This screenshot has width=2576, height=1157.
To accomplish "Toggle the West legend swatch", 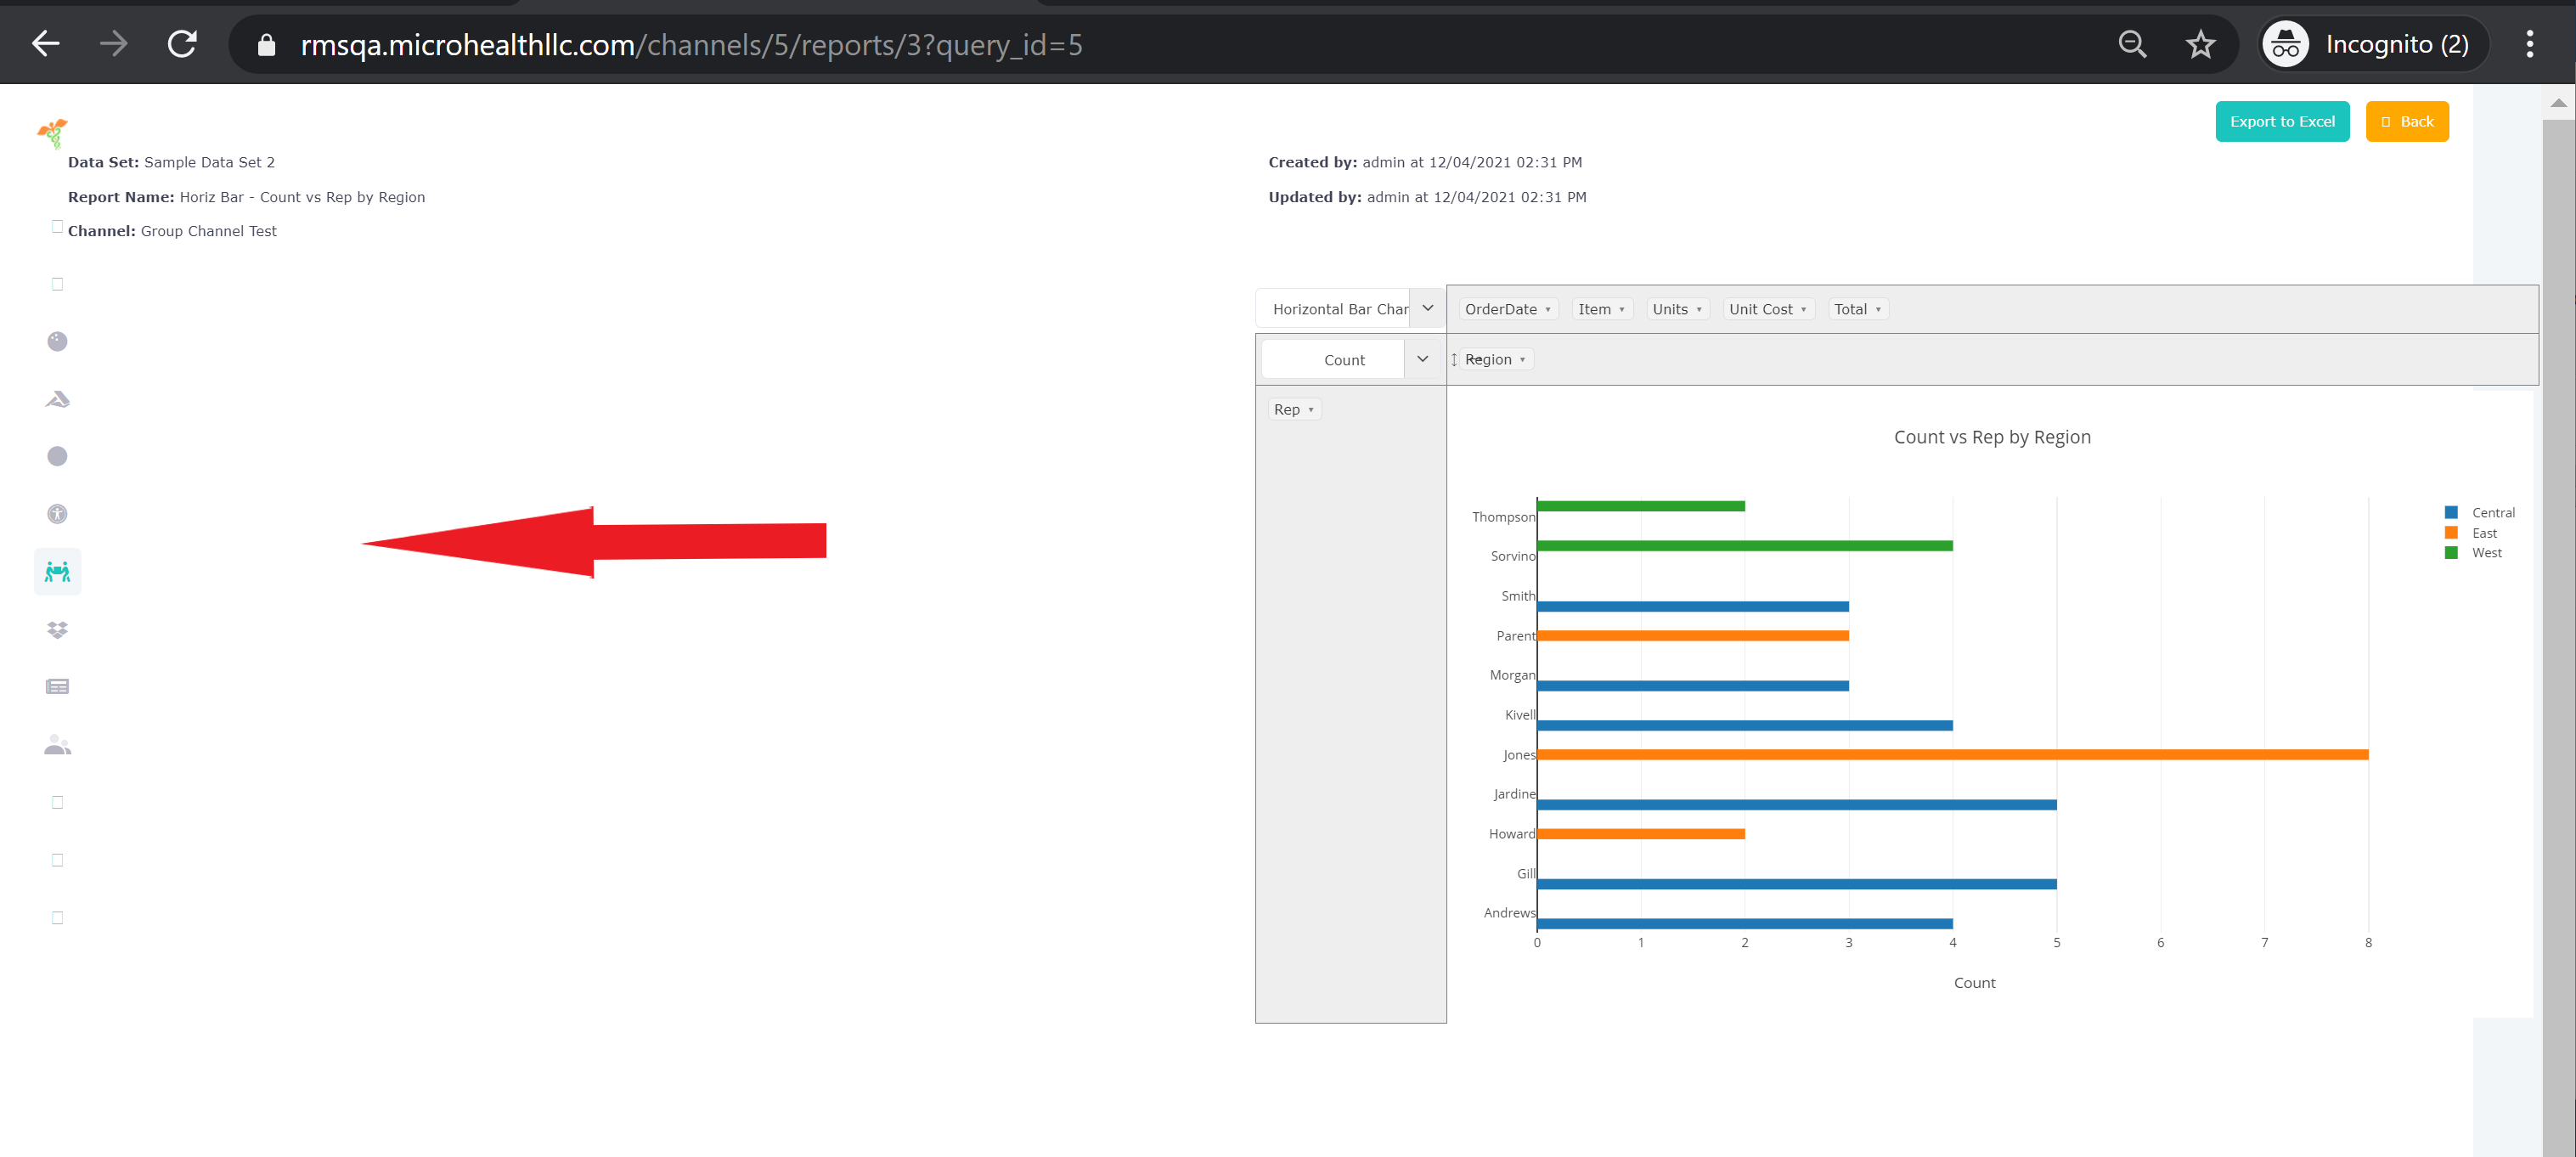I will pos(2451,552).
